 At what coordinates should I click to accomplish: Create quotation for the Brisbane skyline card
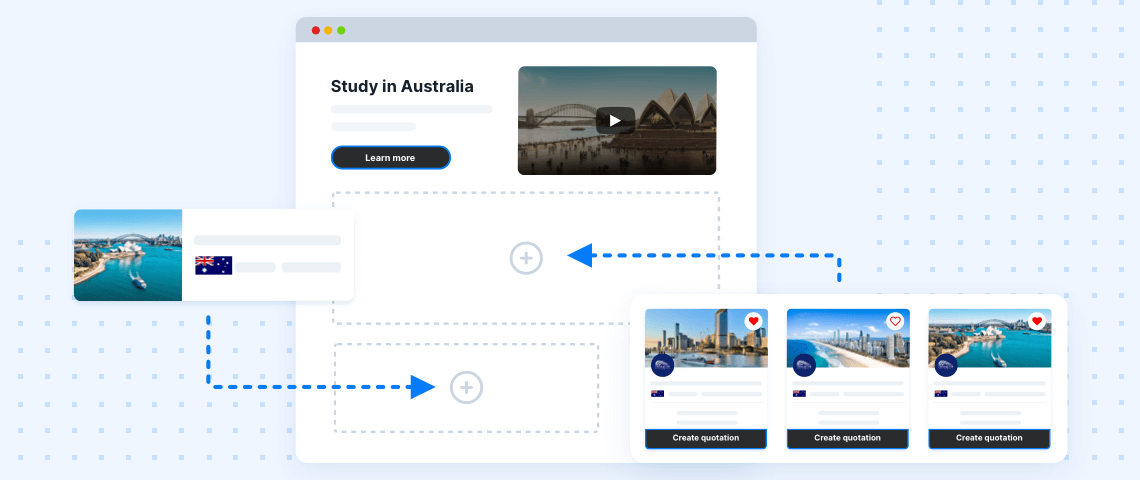(x=705, y=439)
